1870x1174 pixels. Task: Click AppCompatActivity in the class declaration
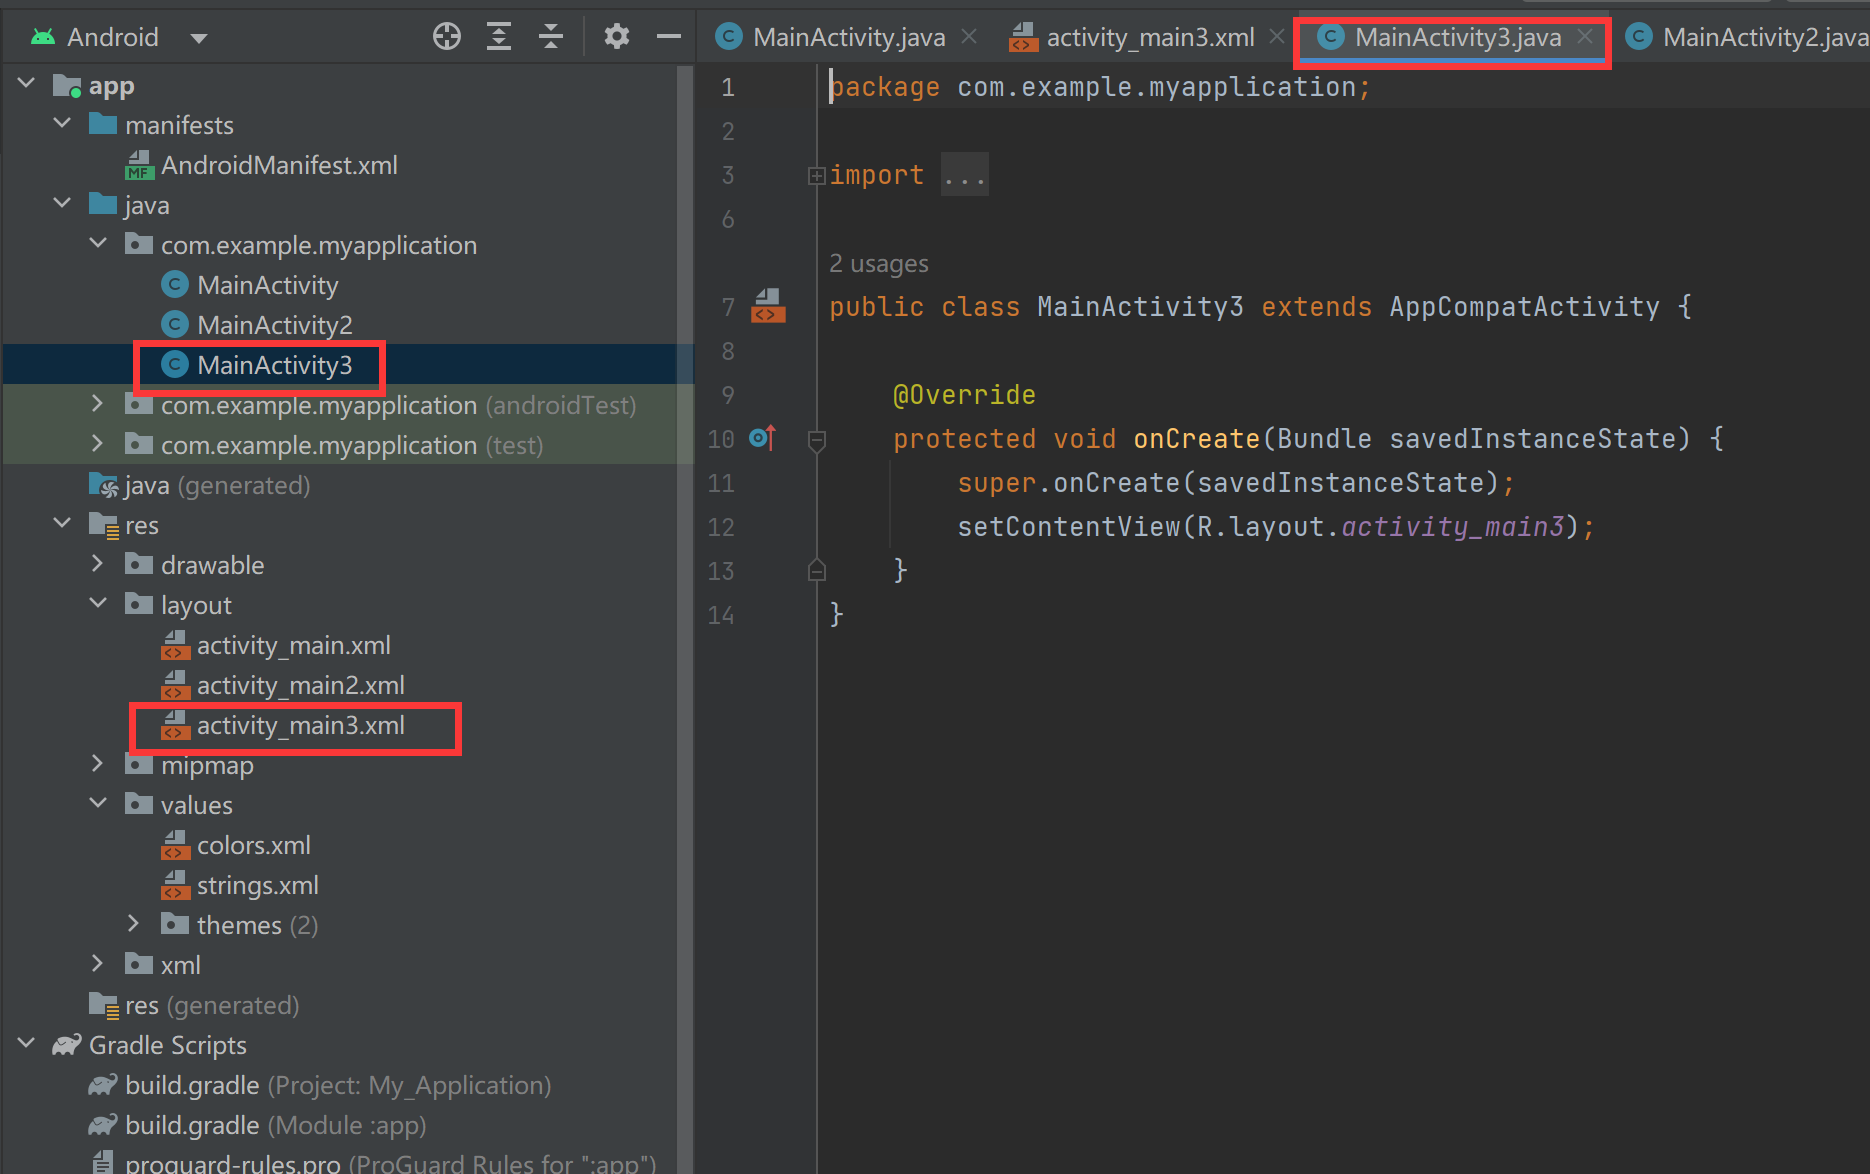click(1524, 306)
